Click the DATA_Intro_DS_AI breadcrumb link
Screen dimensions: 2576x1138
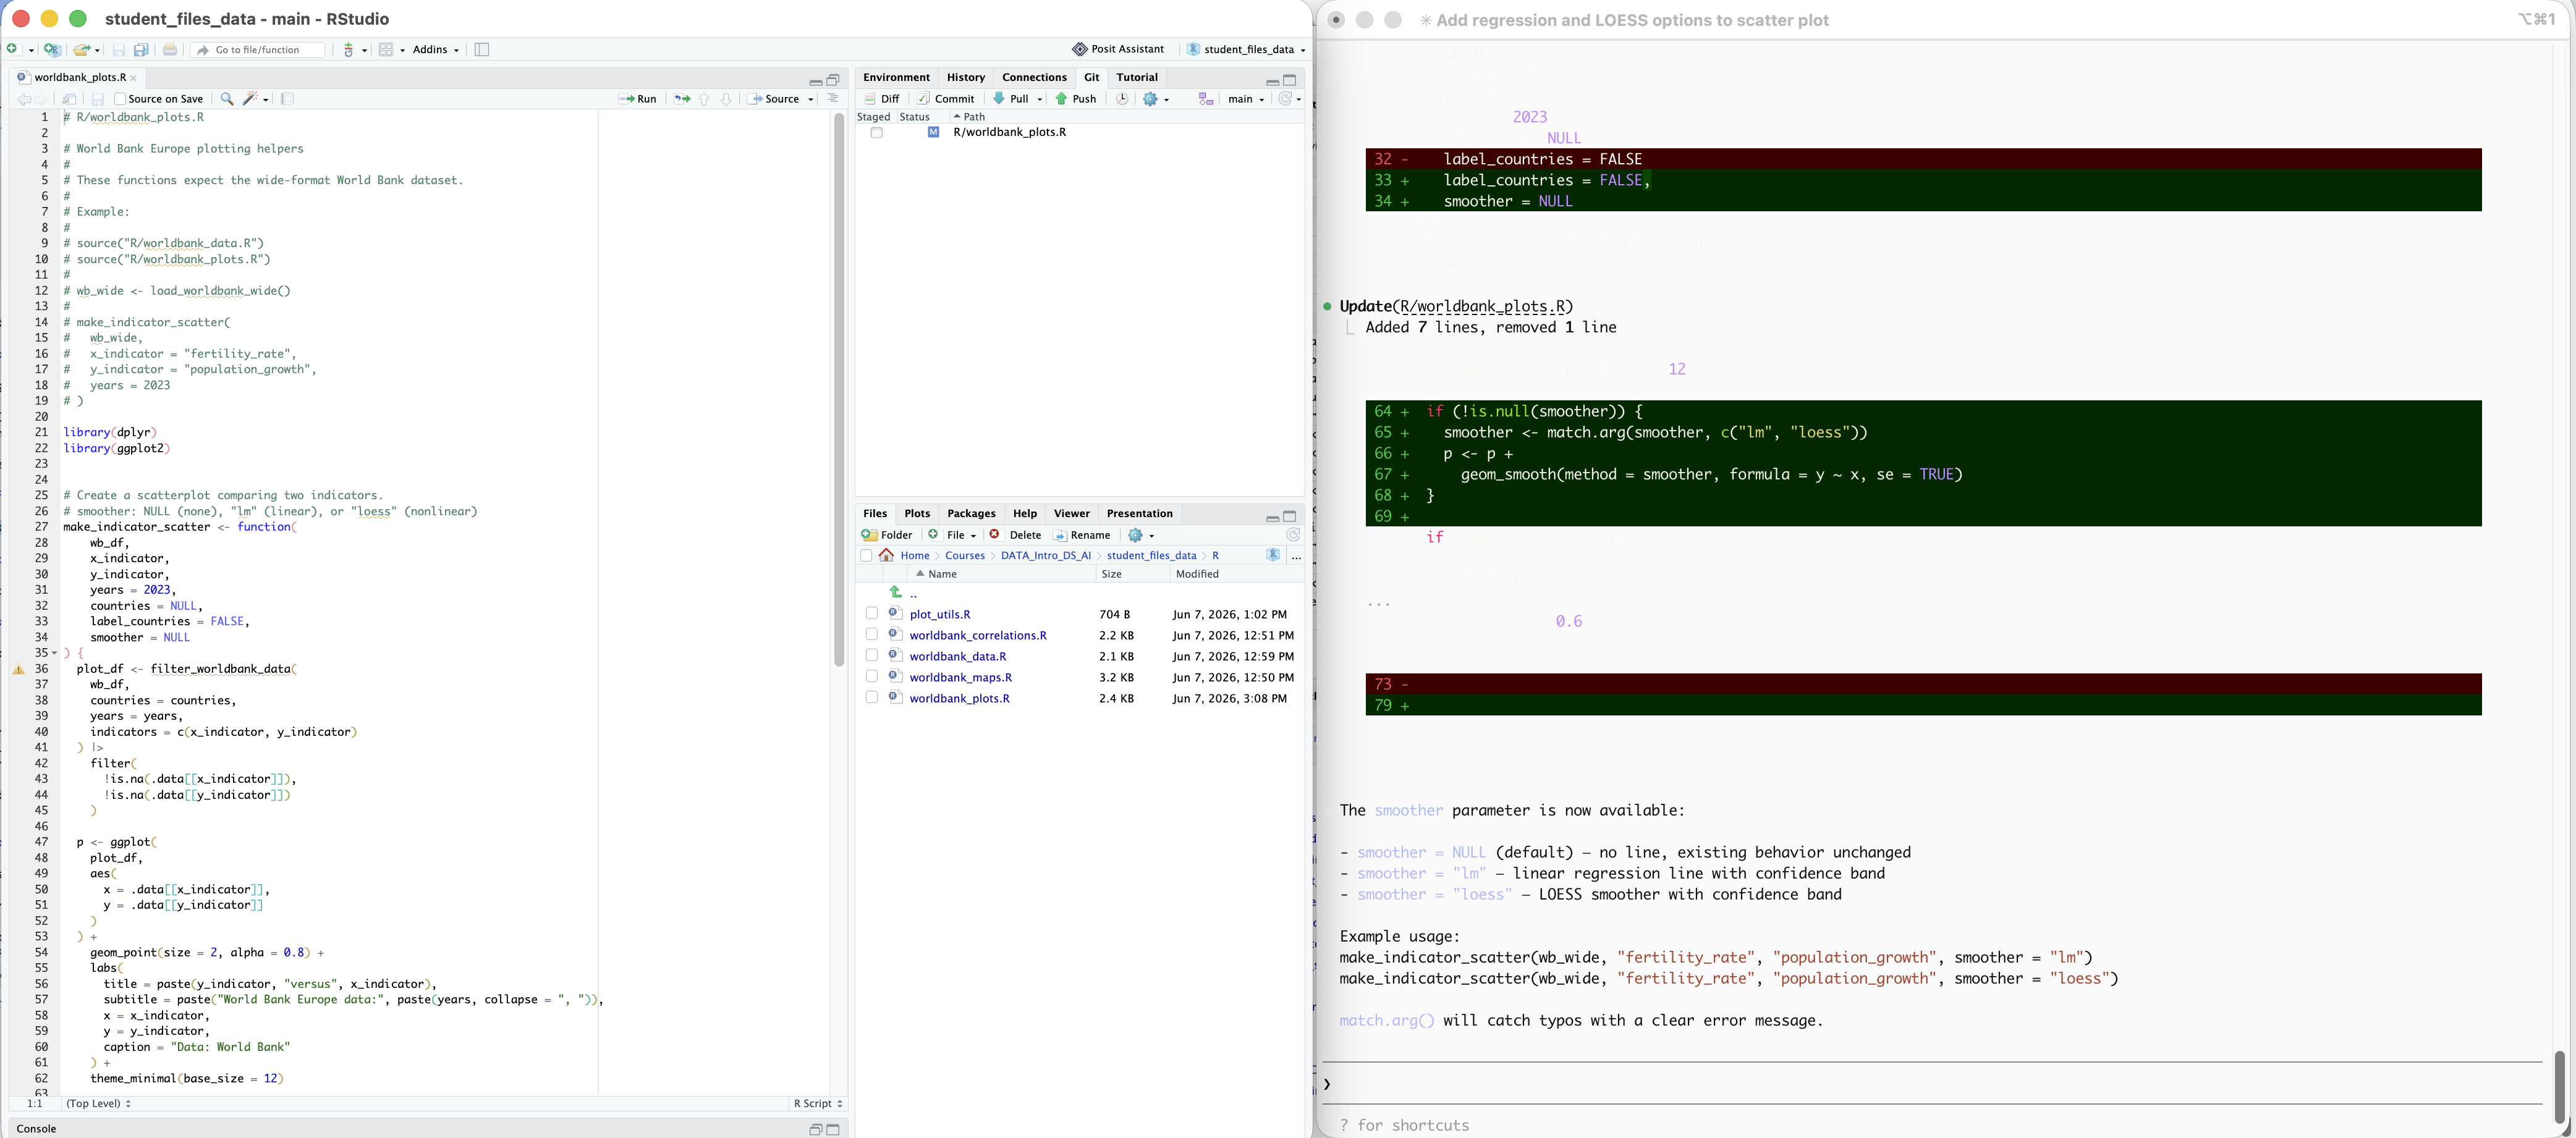tap(1045, 555)
